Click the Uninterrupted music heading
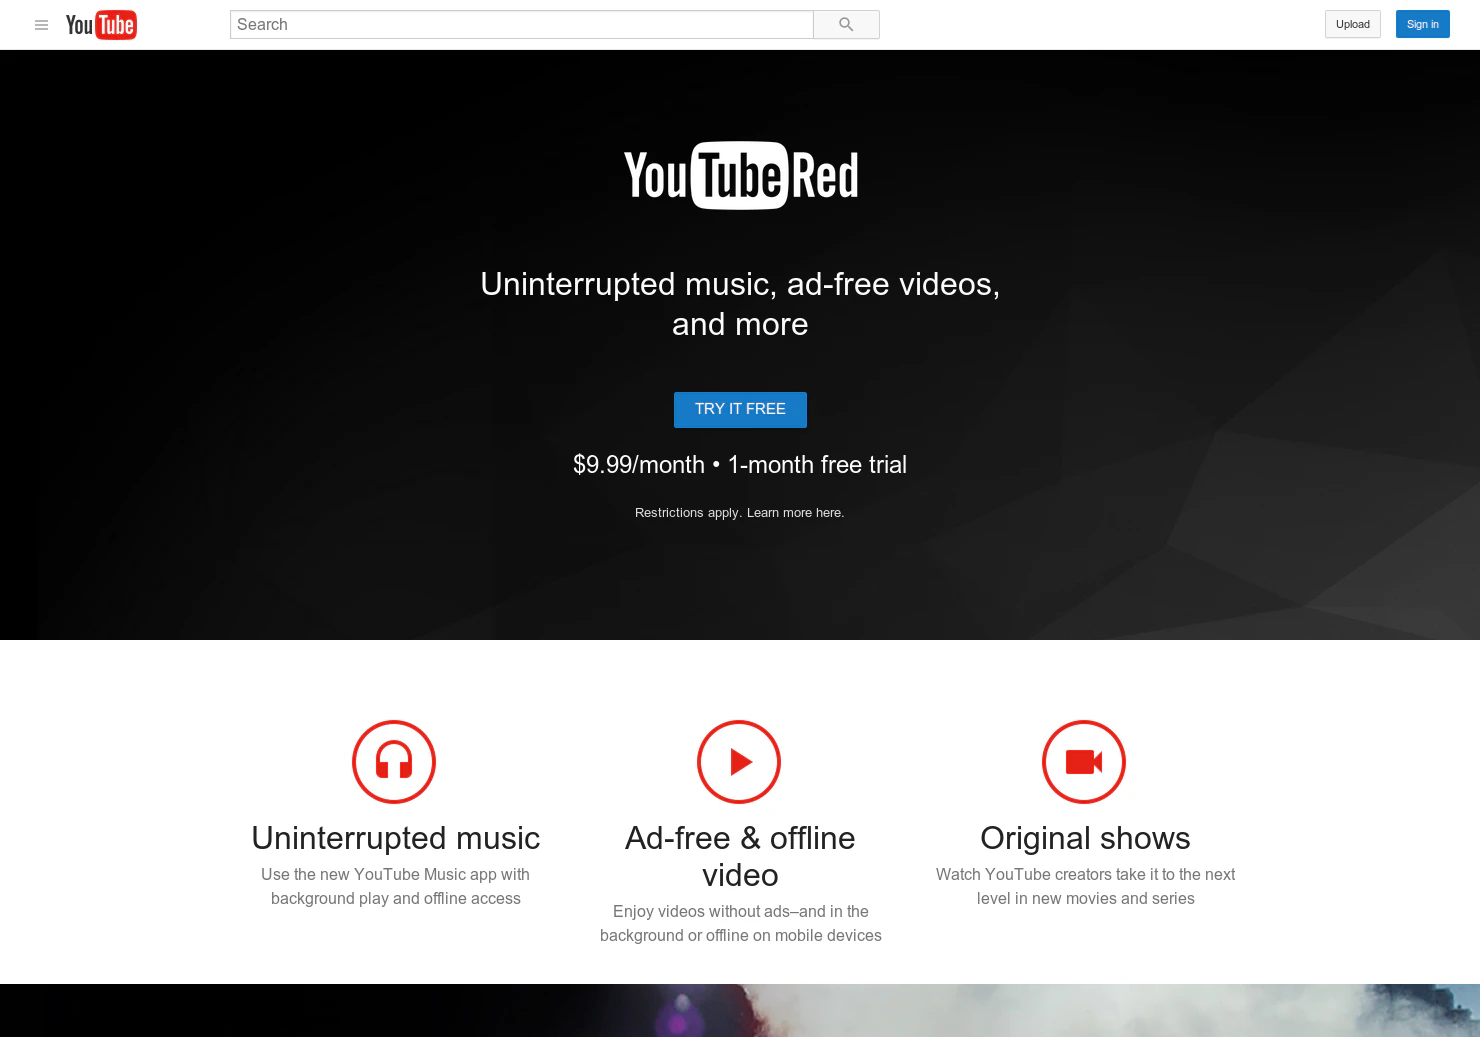This screenshot has height=1037, width=1480. point(396,838)
